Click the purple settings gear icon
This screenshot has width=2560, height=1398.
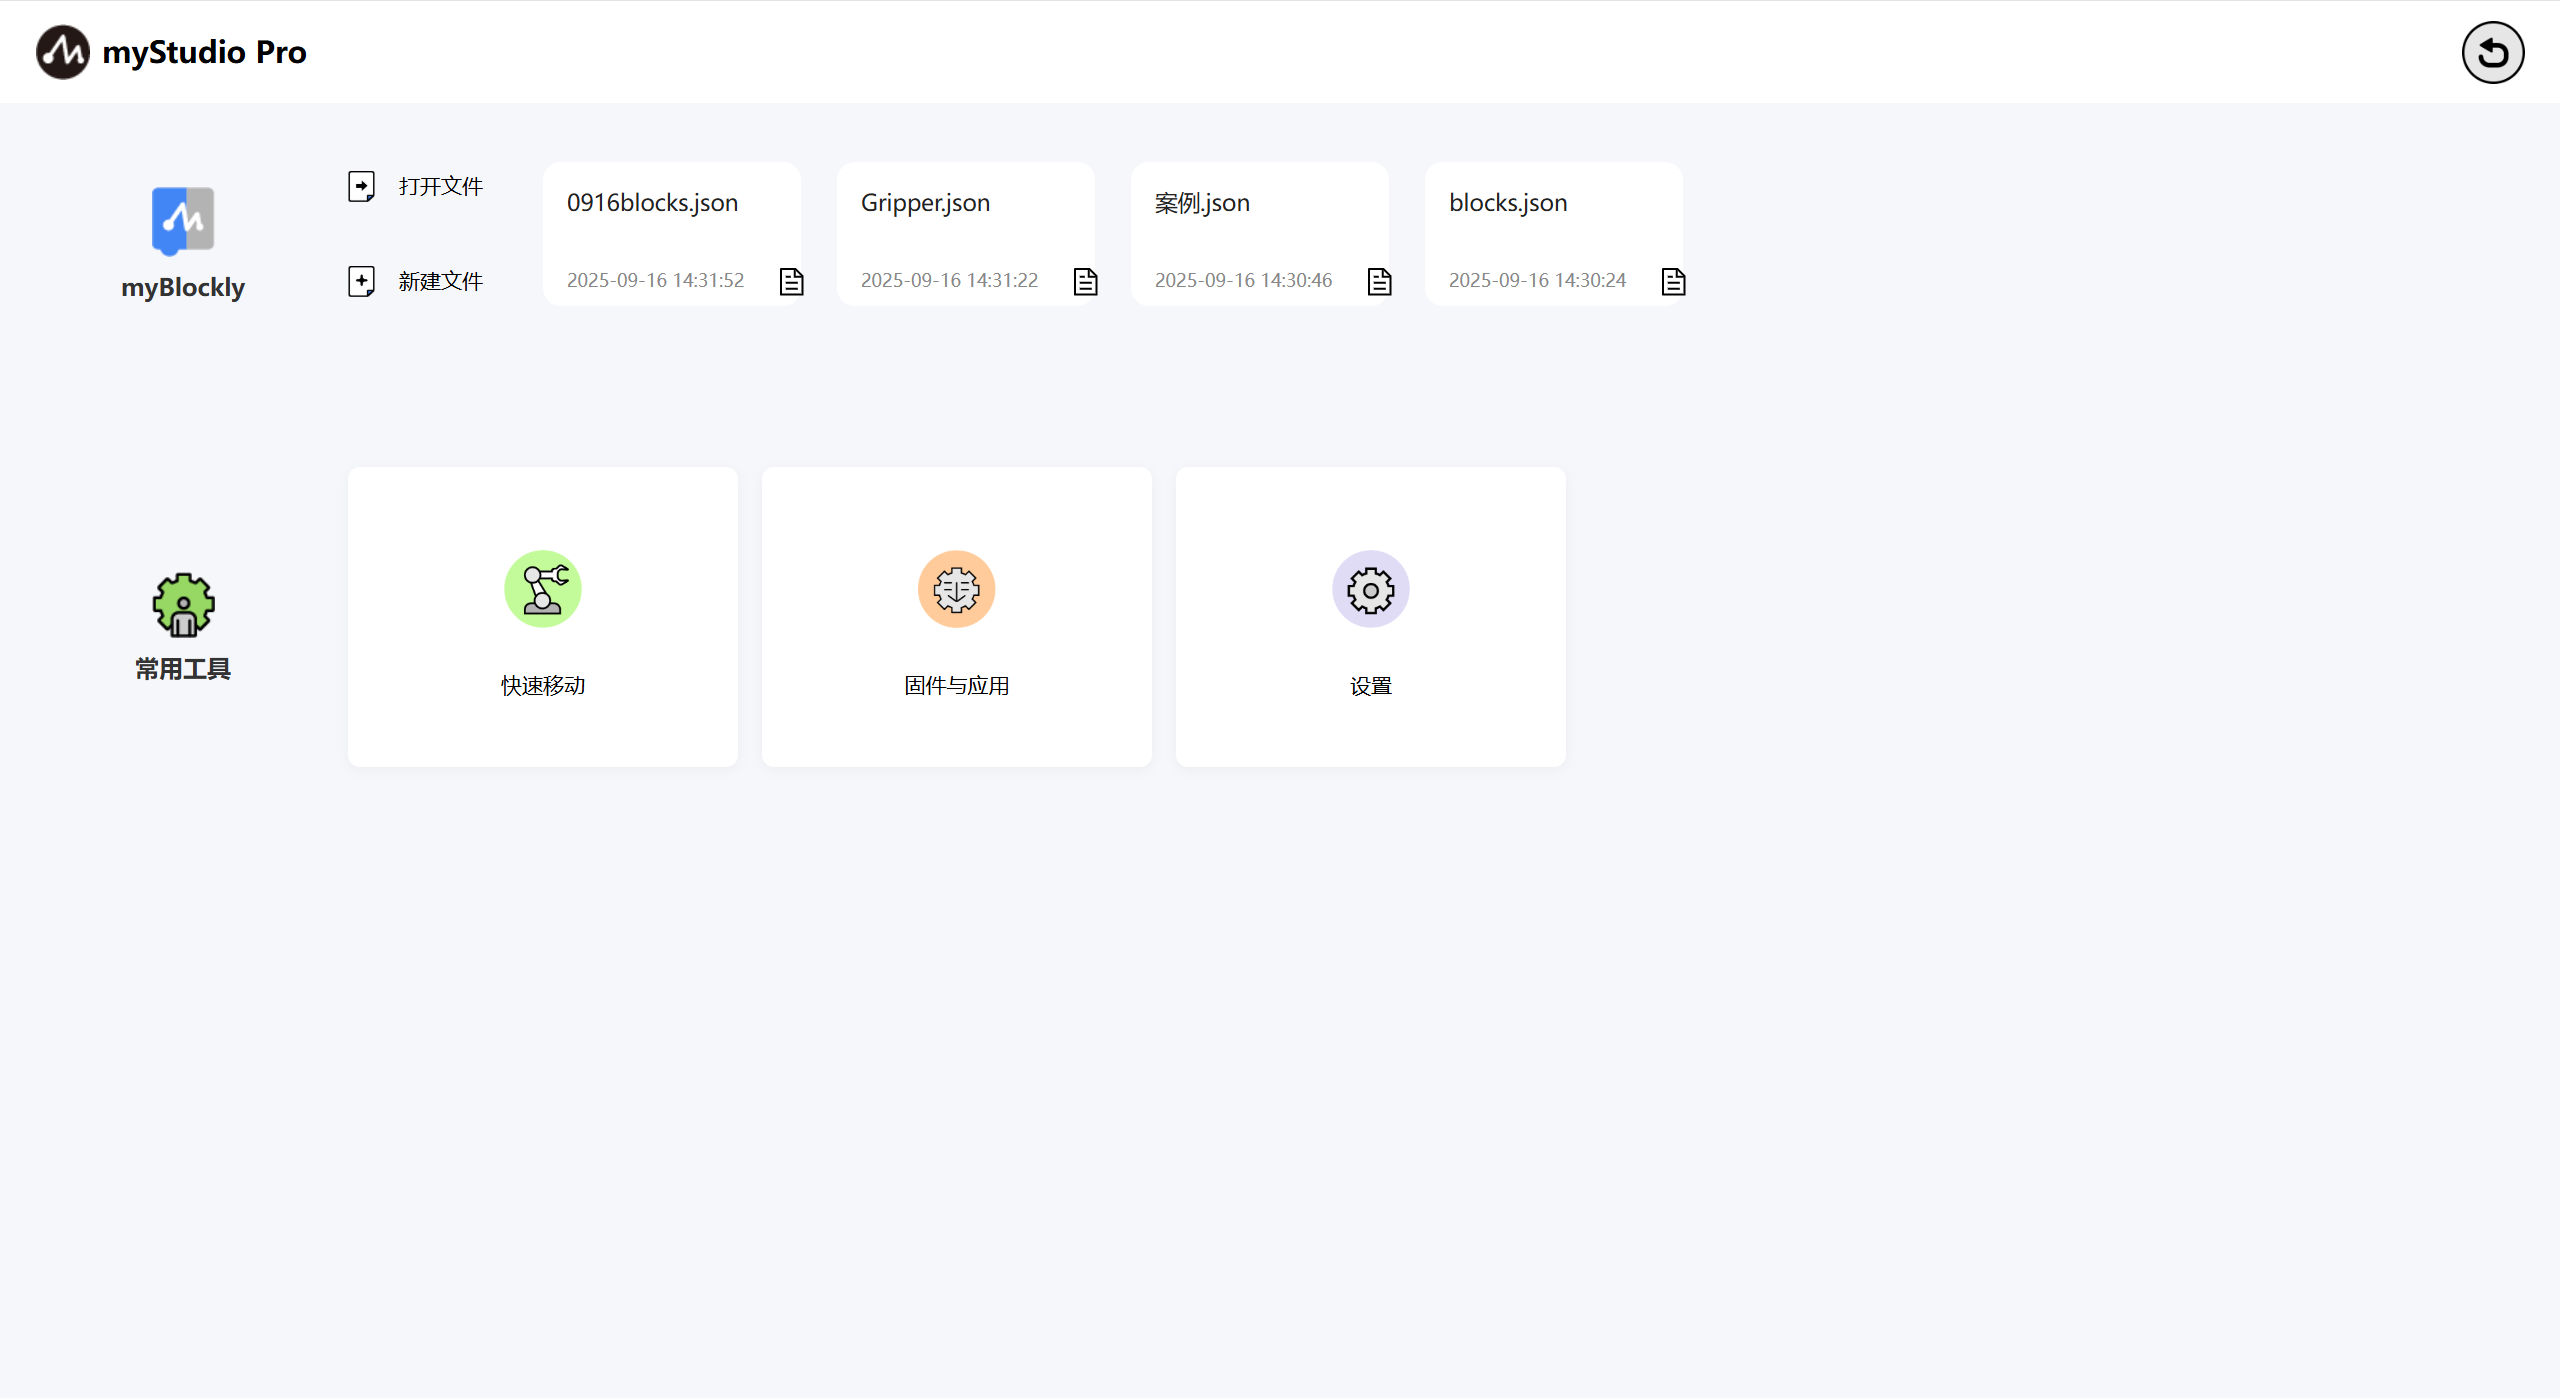1370,589
